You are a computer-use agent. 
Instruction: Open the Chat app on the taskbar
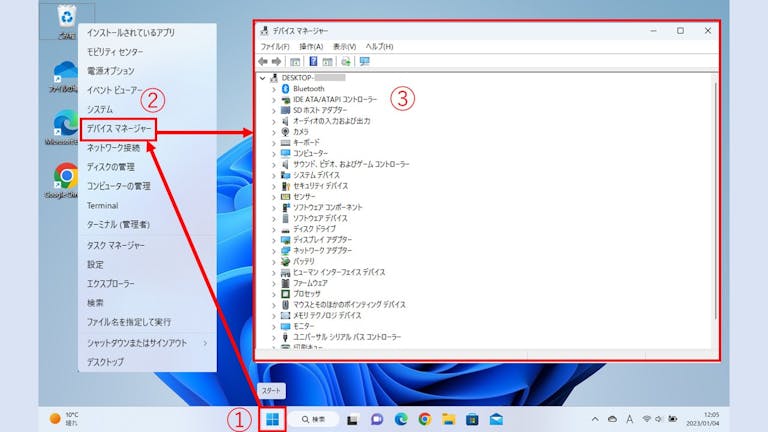[377, 419]
